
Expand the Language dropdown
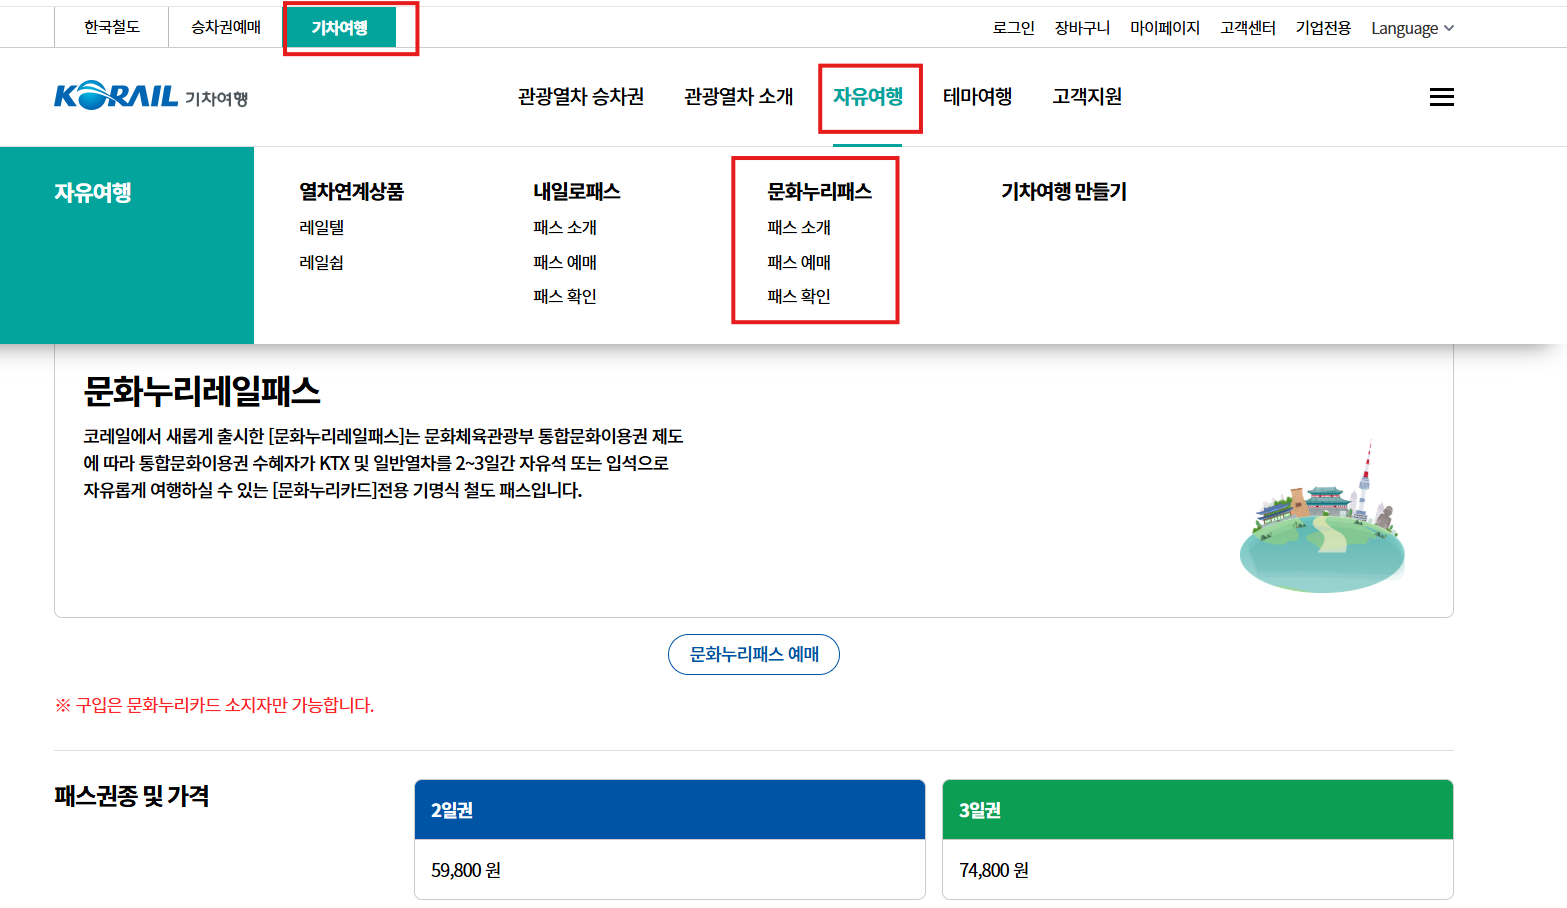tap(1412, 28)
